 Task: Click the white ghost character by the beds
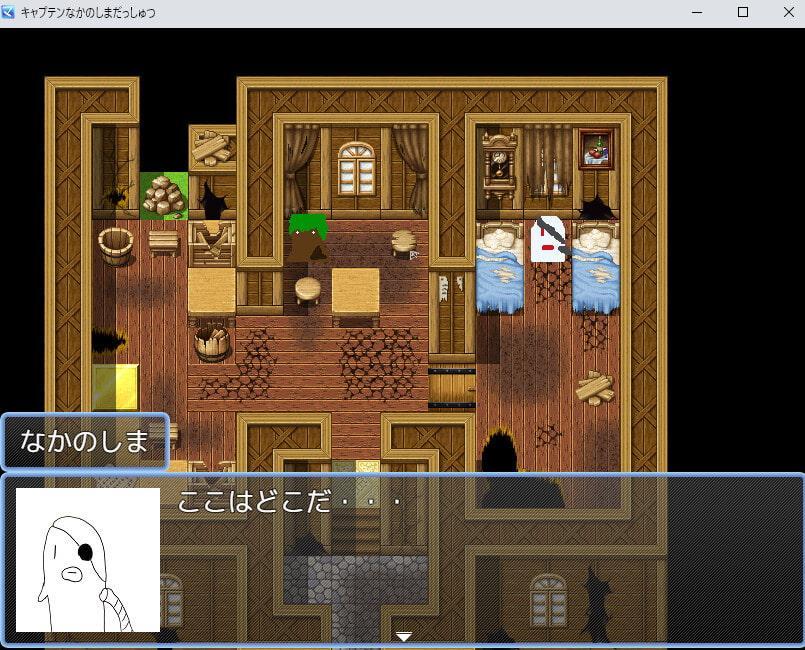547,240
